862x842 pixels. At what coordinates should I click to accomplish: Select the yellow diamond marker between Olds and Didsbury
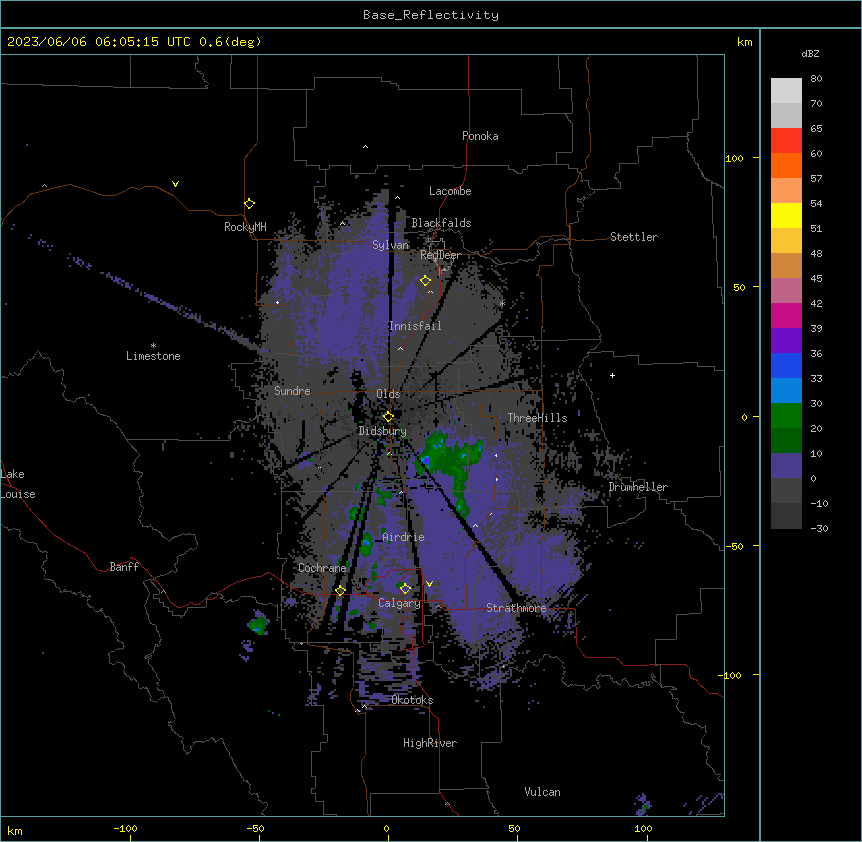coord(388,417)
